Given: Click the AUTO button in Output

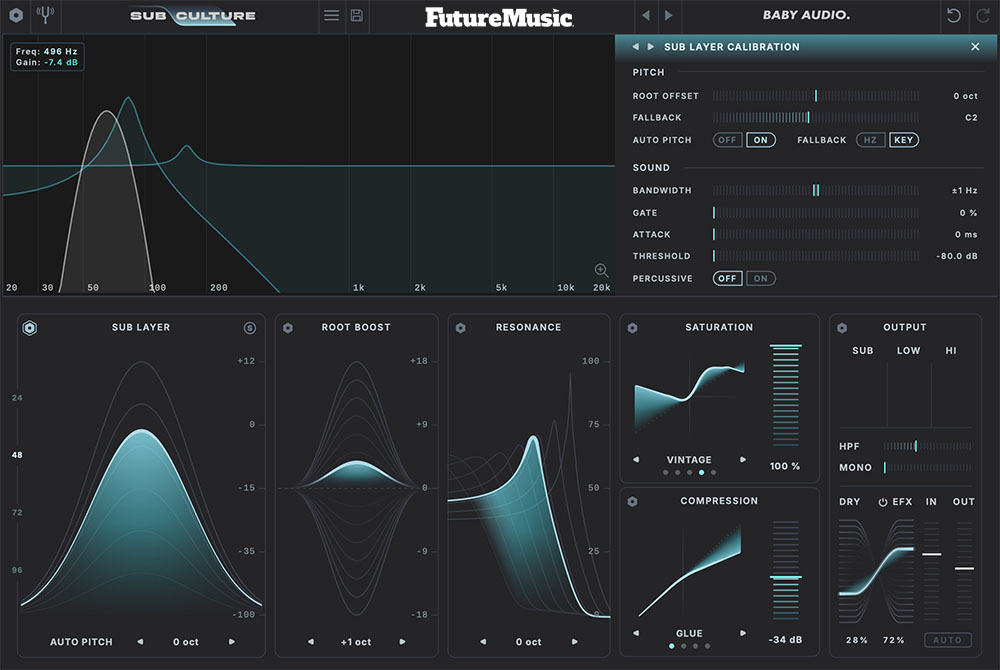Looking at the screenshot, I should click(948, 640).
